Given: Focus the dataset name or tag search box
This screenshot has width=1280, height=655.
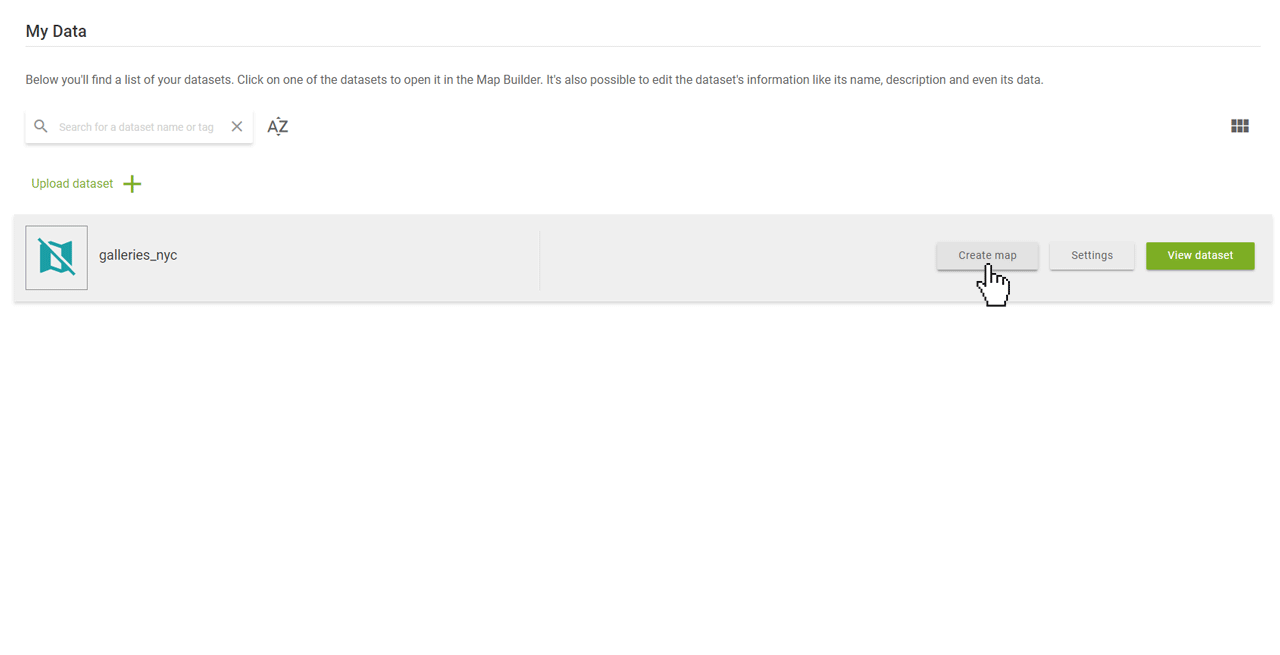Looking at the screenshot, I should click(139, 127).
